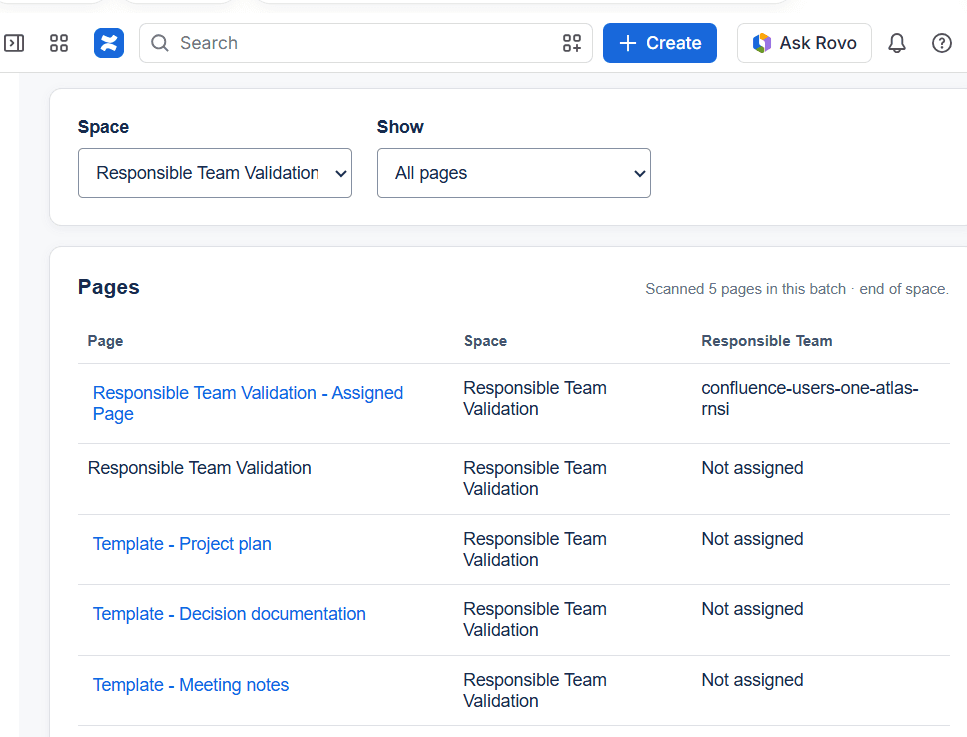Click the scanned 5 pages status text

(797, 289)
